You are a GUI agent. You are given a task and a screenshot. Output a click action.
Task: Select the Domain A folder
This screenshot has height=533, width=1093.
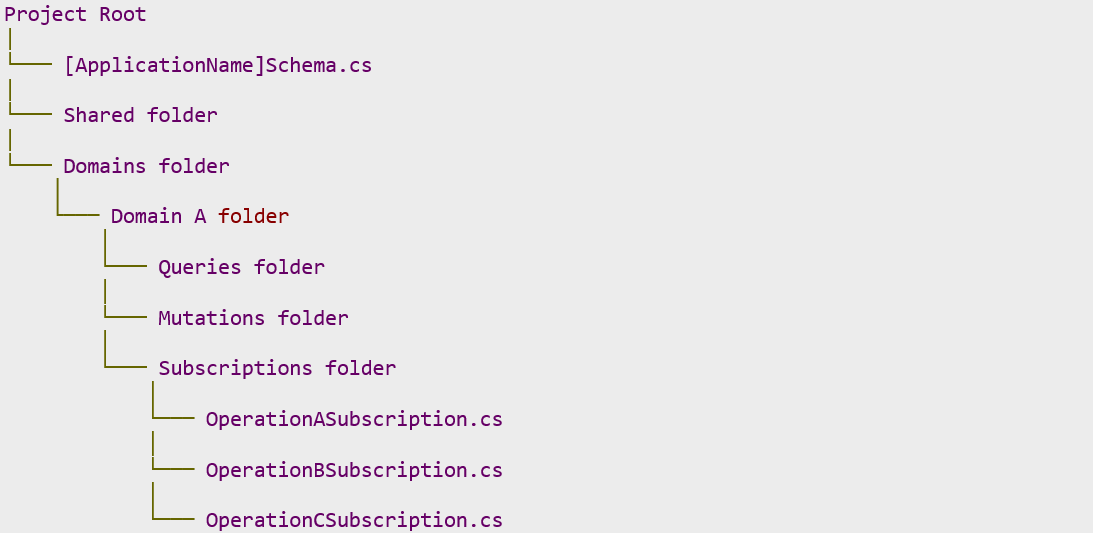coord(199,217)
